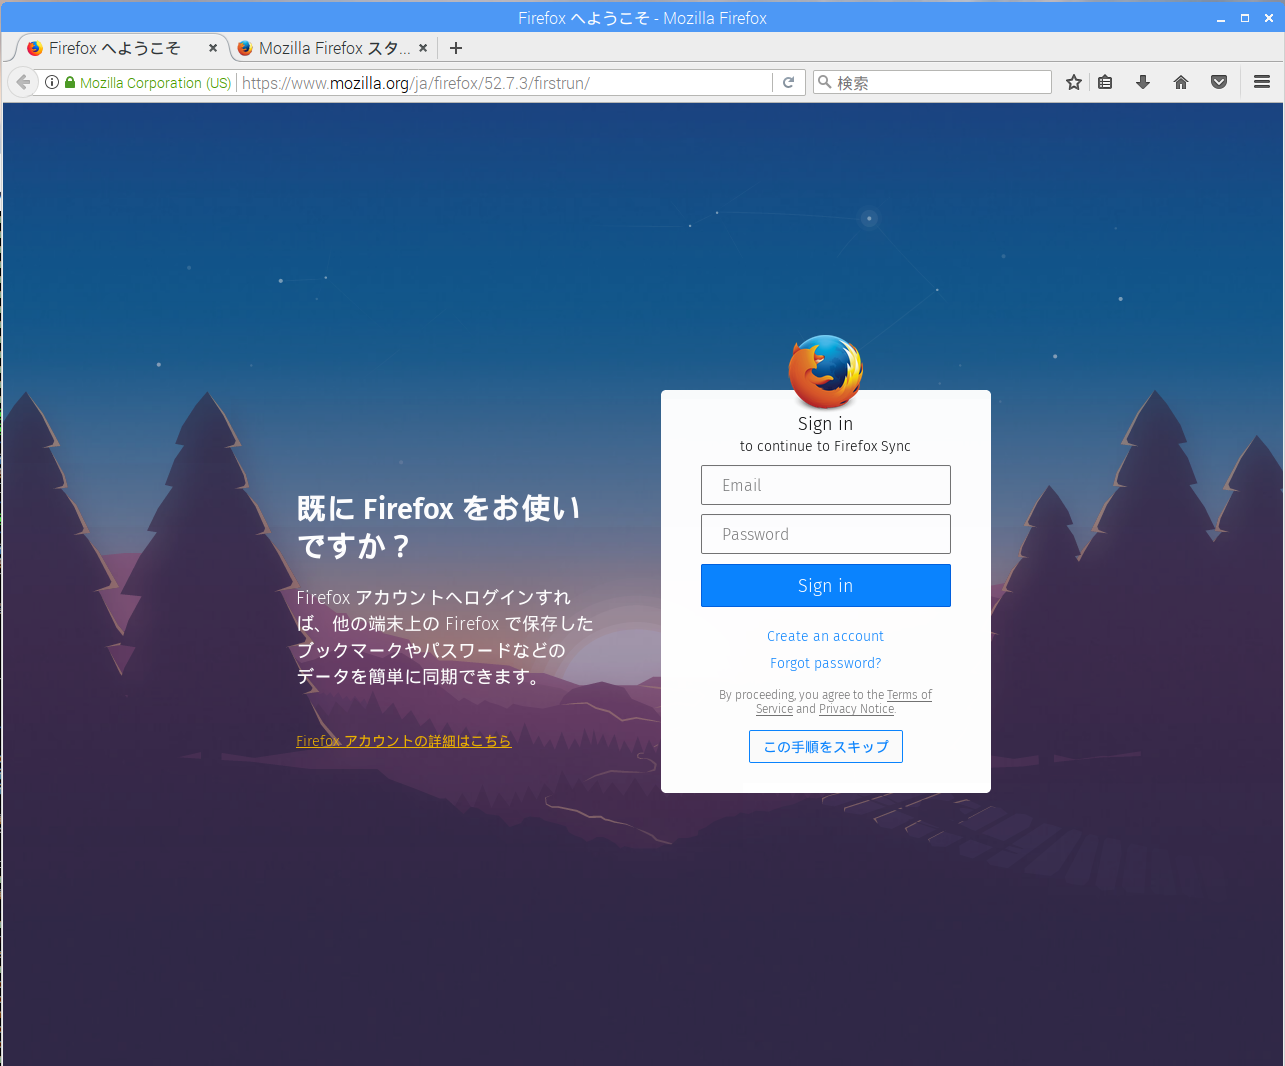Screen dimensions: 1285x1066
Task: Close the Firefox へようこそ tab
Action: pyautogui.click(x=213, y=48)
